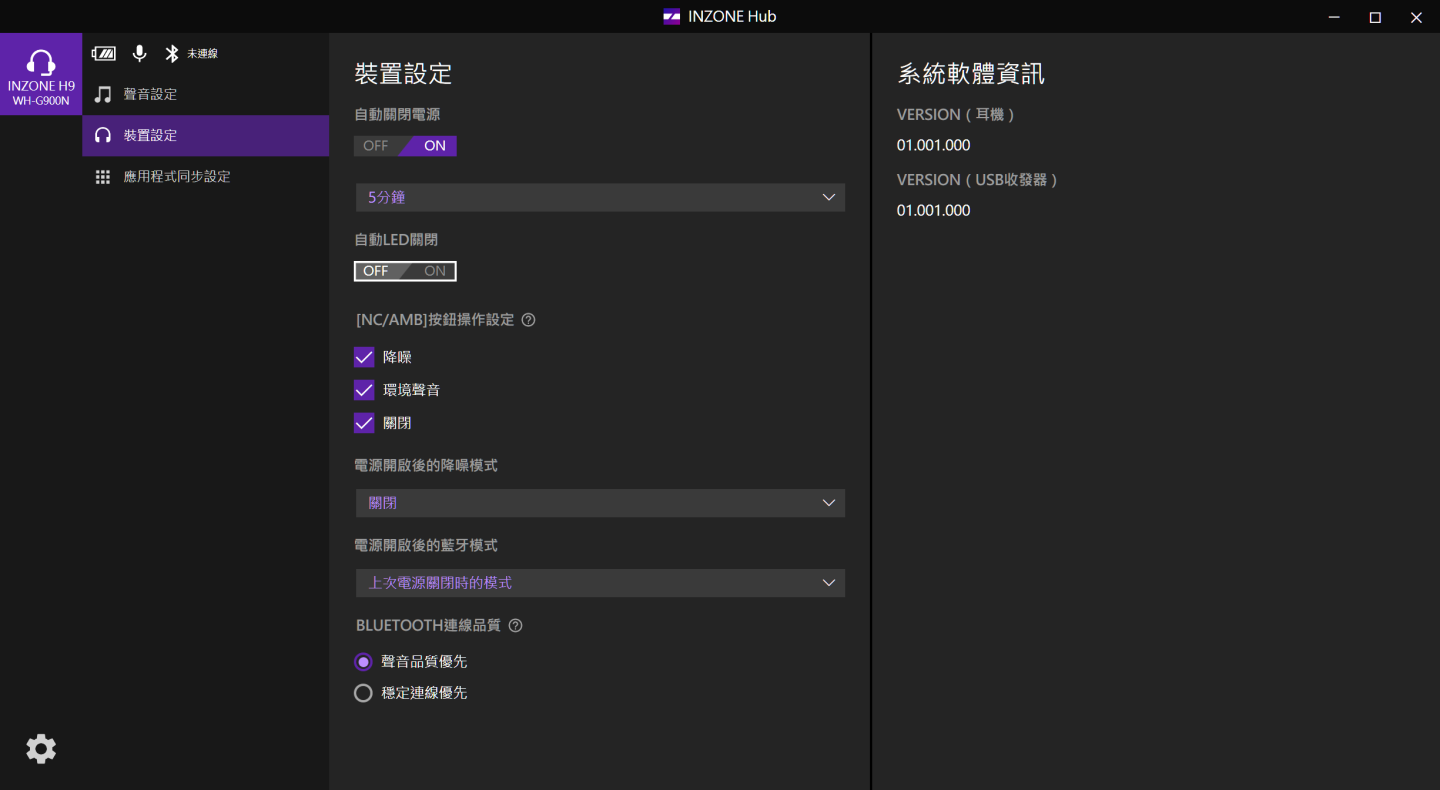The height and width of the screenshot is (790, 1440).
Task: Select the 穩定連線優先 radio option
Action: pyautogui.click(x=364, y=693)
